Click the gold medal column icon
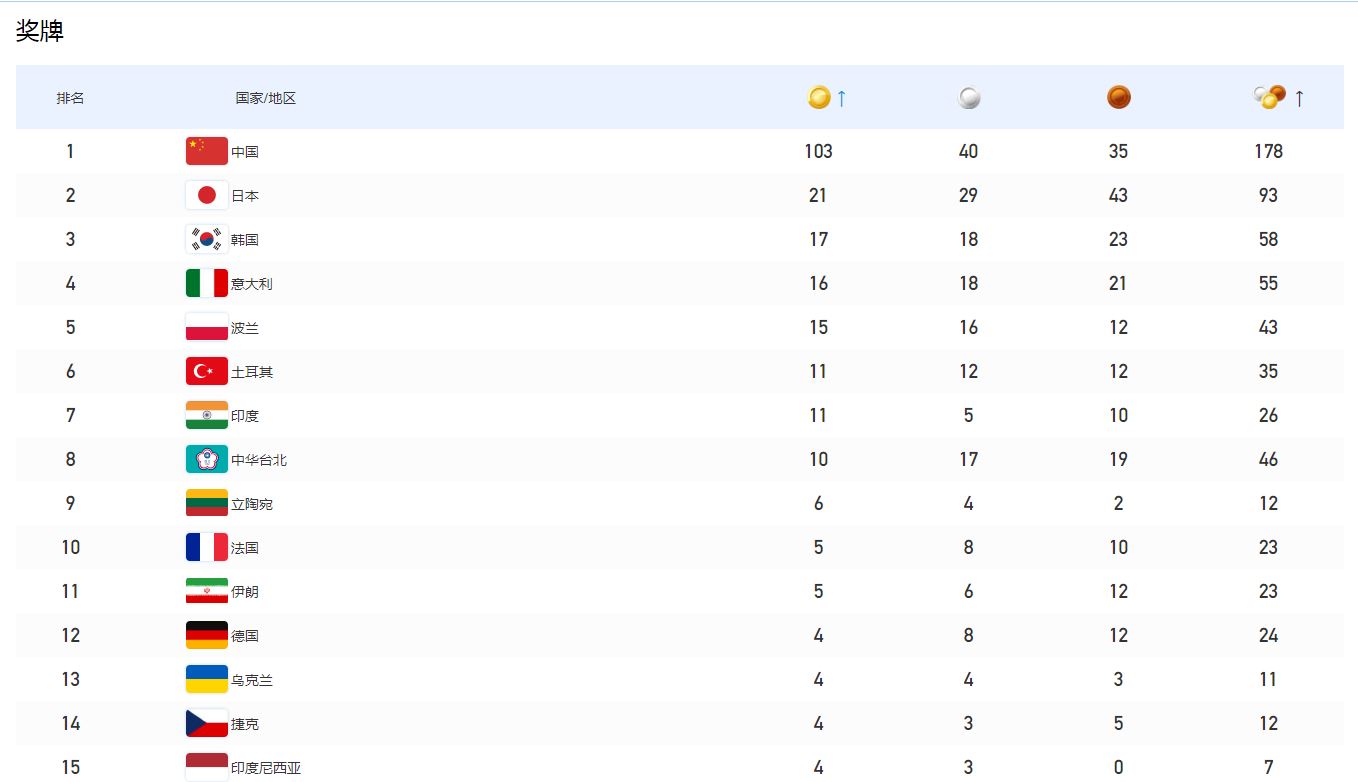Screen dimensions: 1358x782 pos(819,97)
